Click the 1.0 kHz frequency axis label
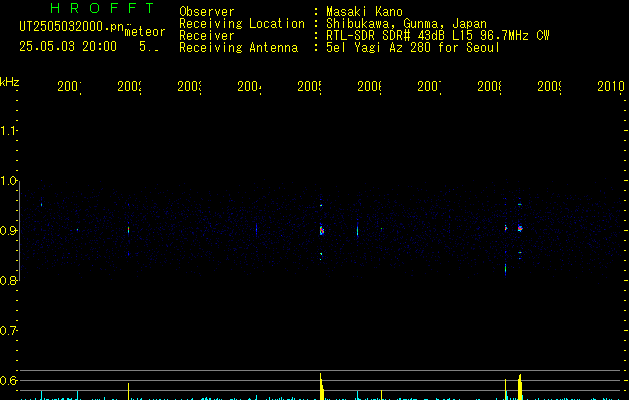Image resolution: width=629 pixels, height=400 pixels. [8, 181]
